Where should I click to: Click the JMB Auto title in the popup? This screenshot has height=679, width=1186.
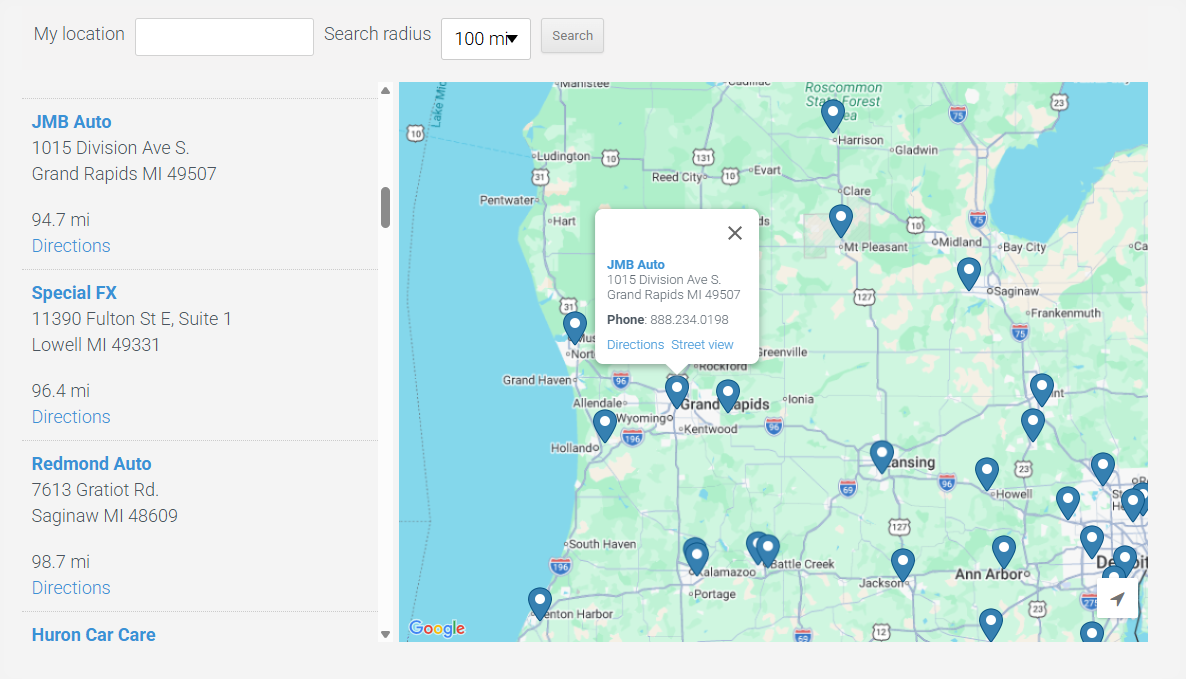tap(635, 265)
